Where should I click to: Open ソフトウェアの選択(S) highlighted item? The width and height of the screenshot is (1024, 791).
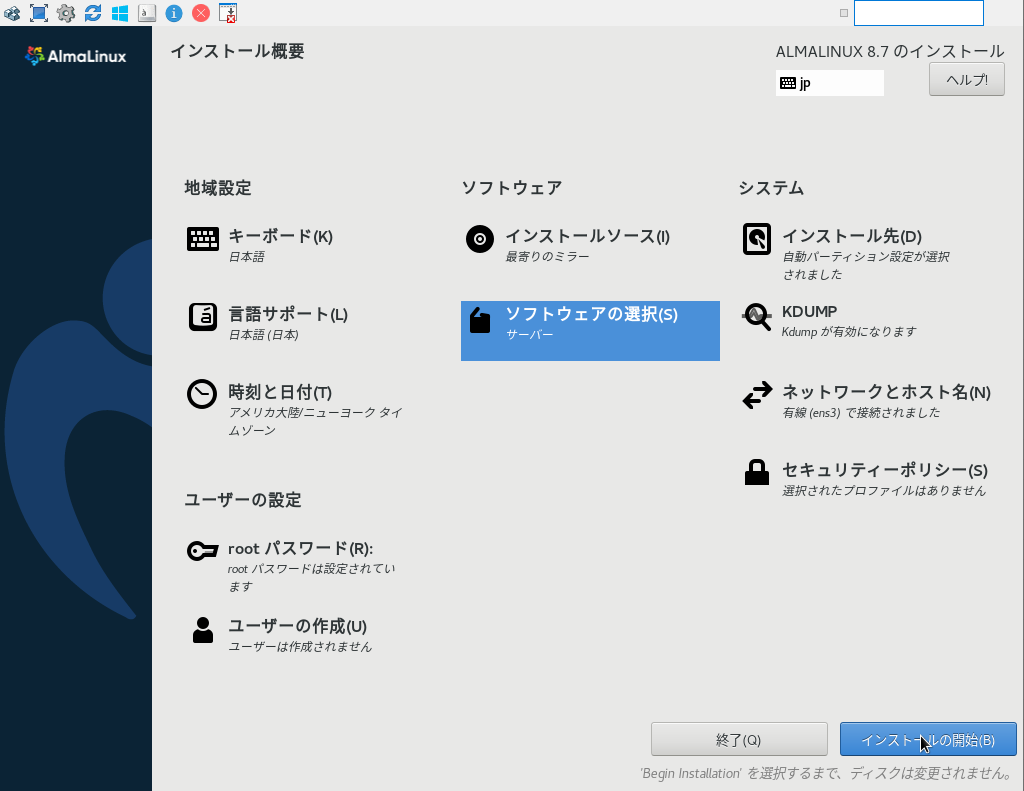590,331
